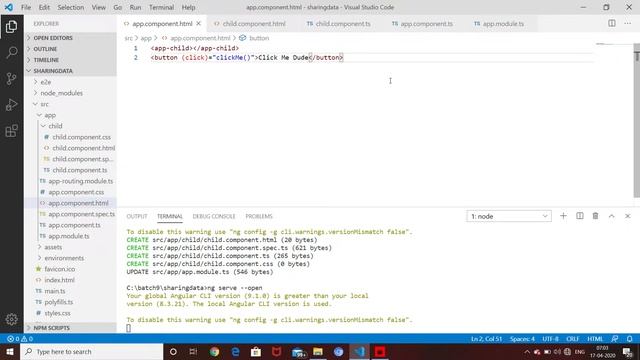Change language mode HTML
Screen dimensions: 640x360
tap(595, 339)
